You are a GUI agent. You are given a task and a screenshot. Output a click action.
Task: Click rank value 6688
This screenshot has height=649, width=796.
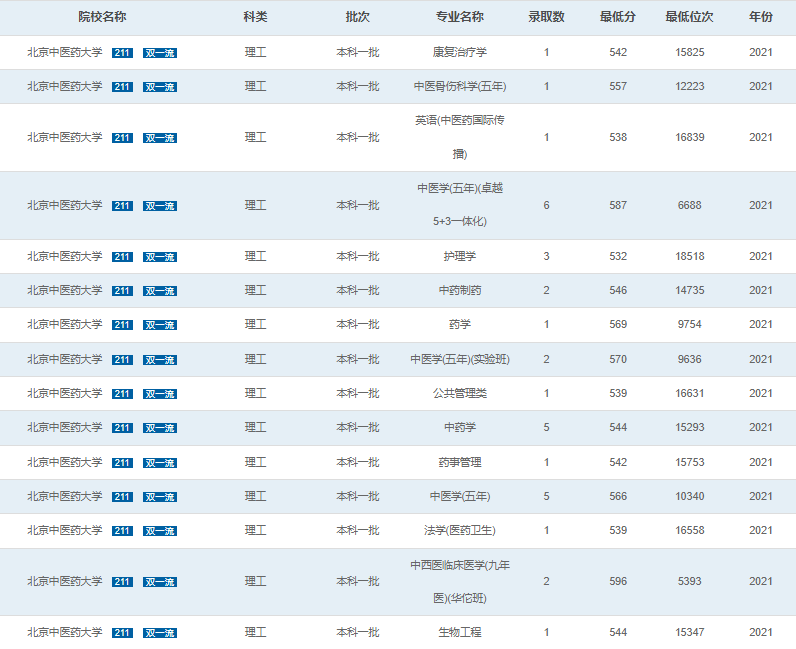coord(689,205)
